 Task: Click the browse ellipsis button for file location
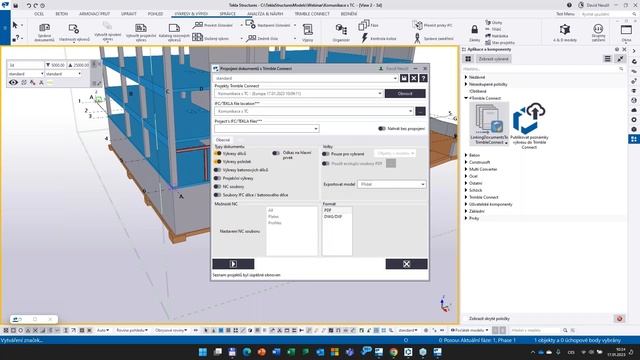420,111
